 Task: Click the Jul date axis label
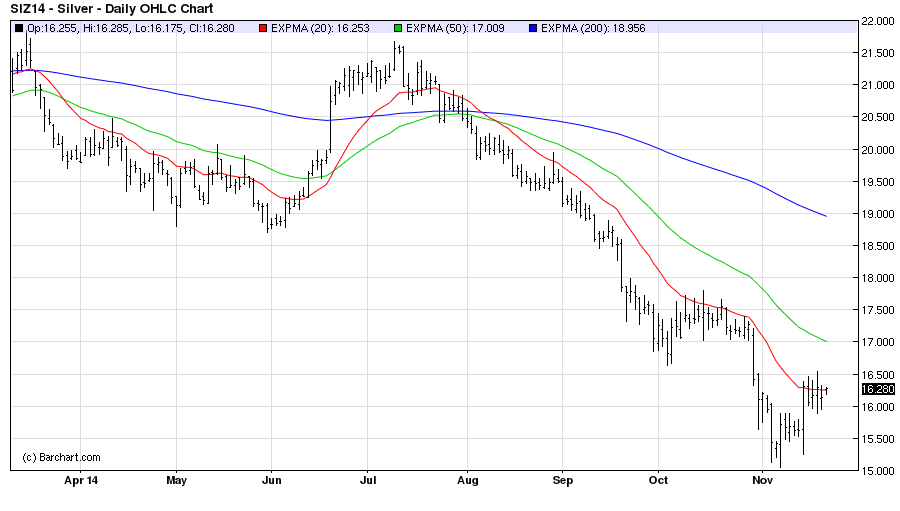[x=370, y=480]
